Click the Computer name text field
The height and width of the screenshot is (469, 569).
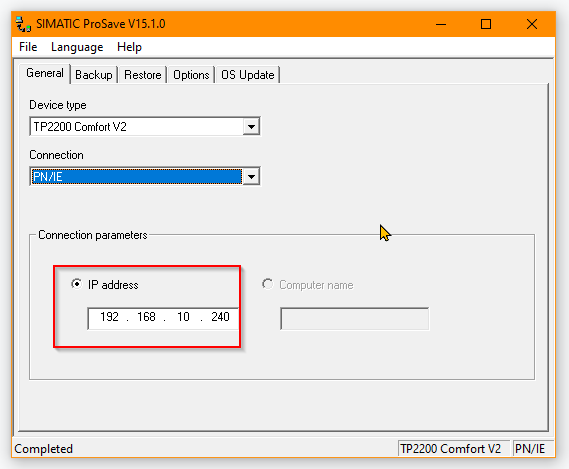(x=355, y=319)
